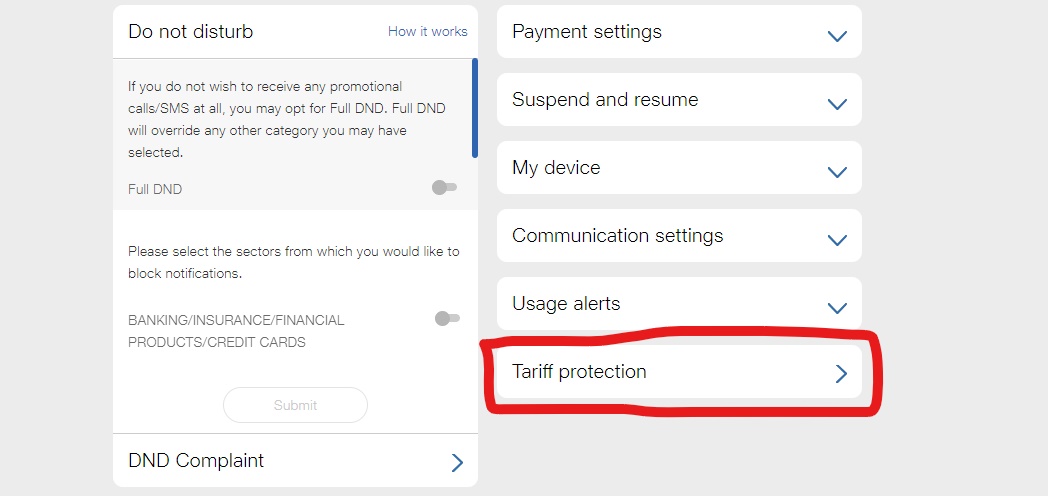Toggle Banking/Insurance/Financial Products block switch
This screenshot has height=496, width=1048.
(446, 319)
